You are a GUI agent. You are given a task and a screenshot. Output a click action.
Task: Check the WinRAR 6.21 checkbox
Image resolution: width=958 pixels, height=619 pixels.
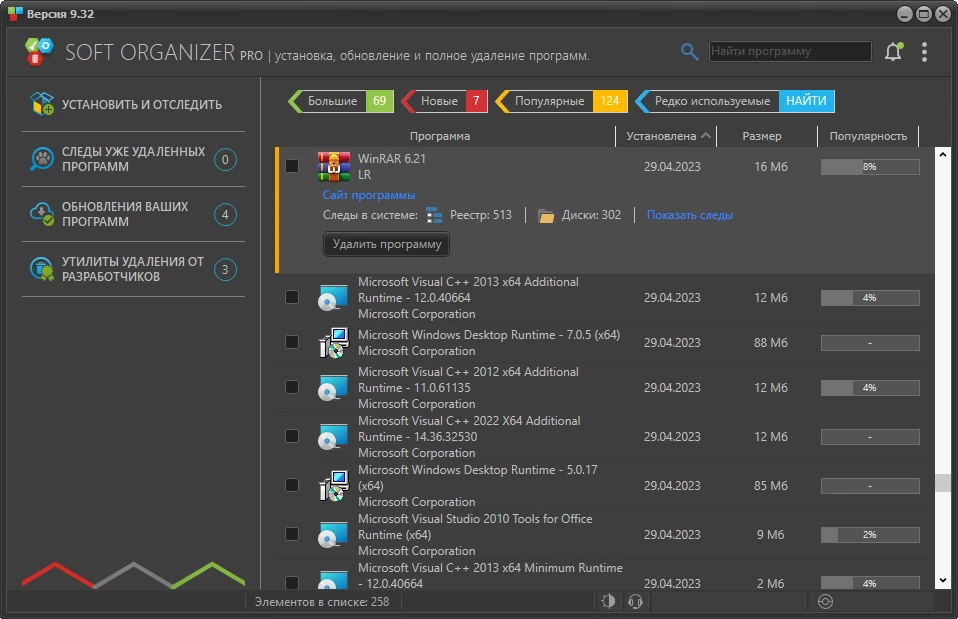point(292,166)
